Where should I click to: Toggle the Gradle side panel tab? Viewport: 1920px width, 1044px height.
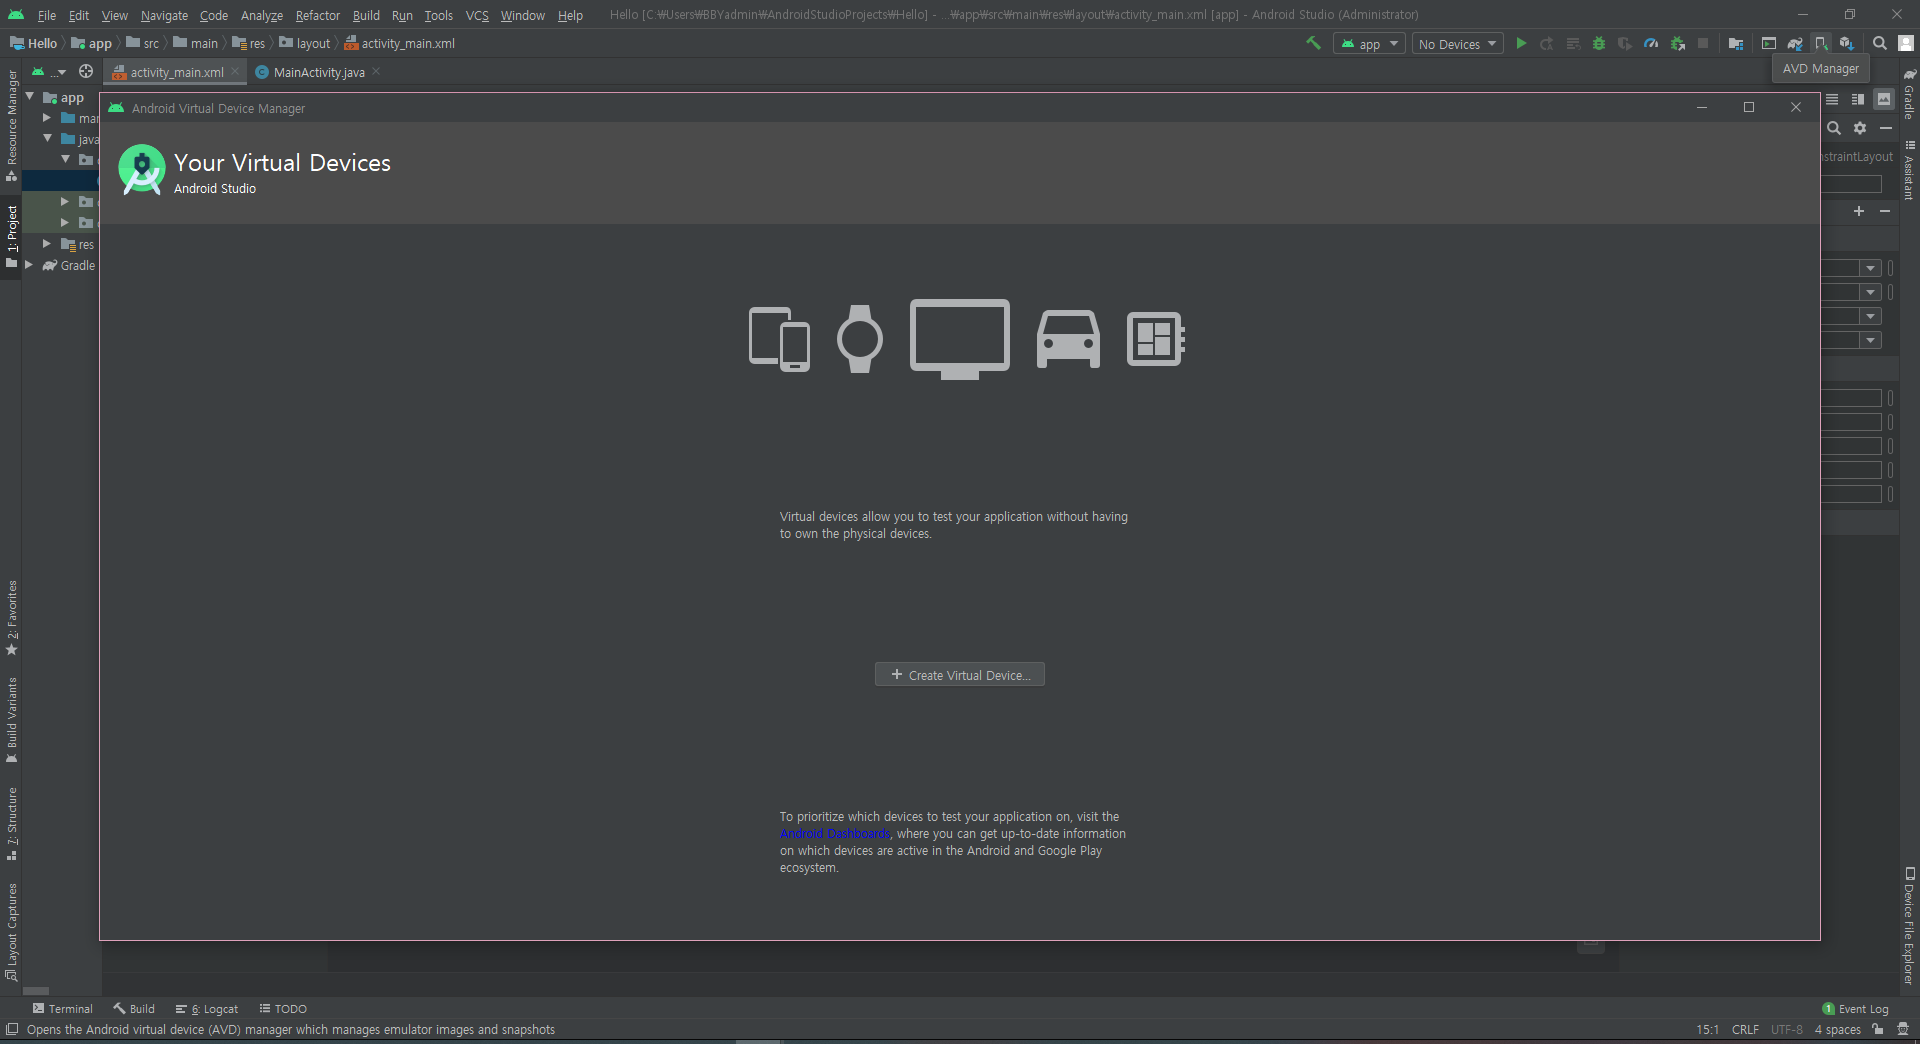click(x=1909, y=95)
